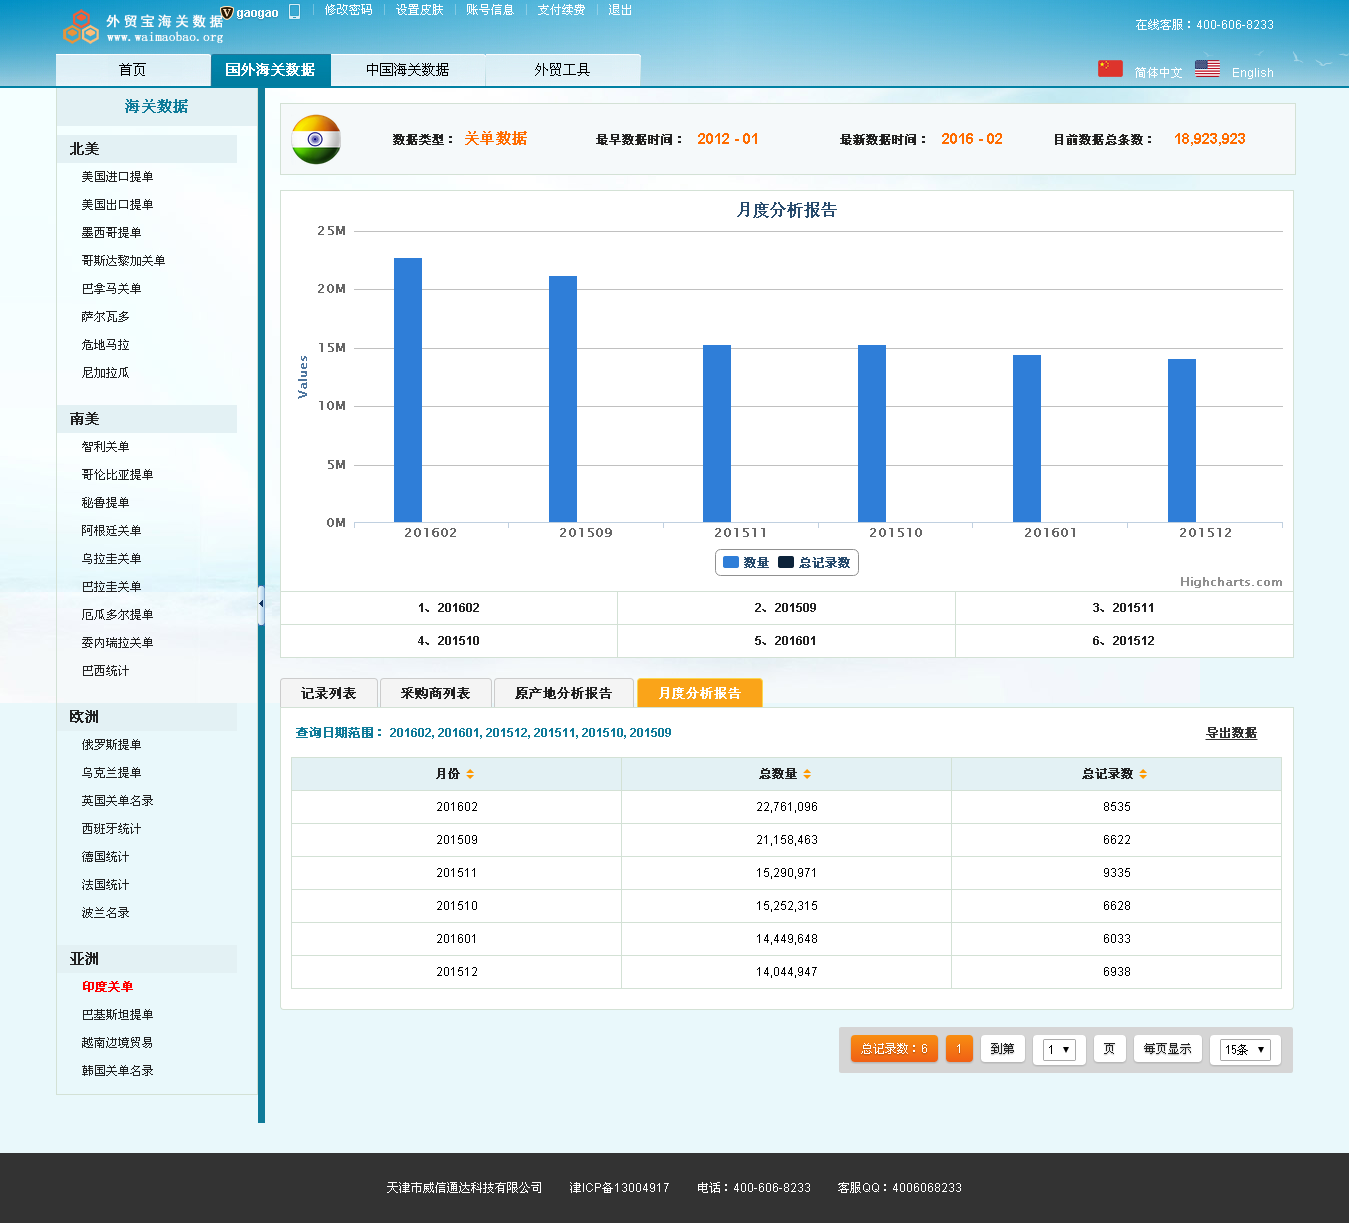Viewport: 1349px width, 1223px height.
Task: Click the mobile phone icon beside username
Action: [x=294, y=11]
